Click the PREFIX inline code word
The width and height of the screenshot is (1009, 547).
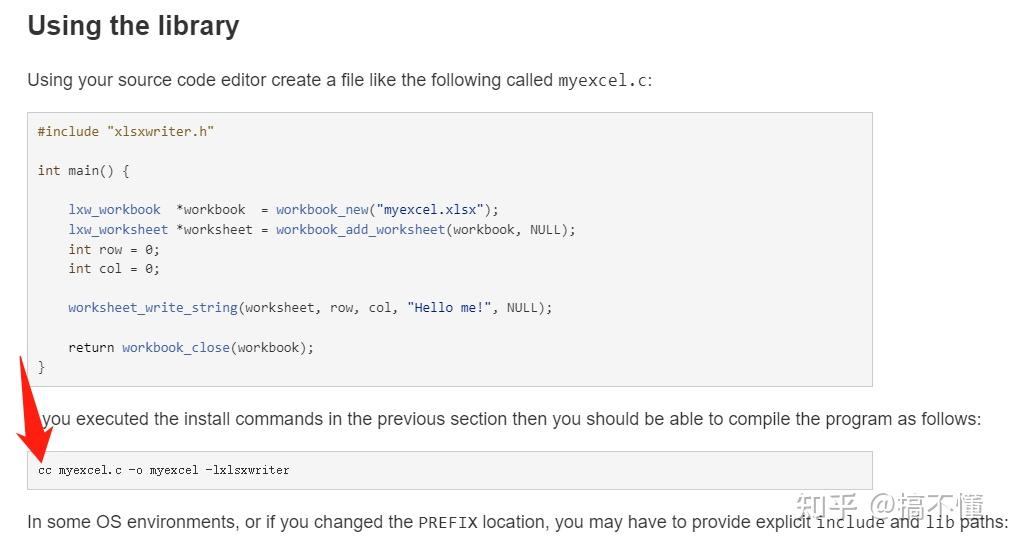point(448,523)
